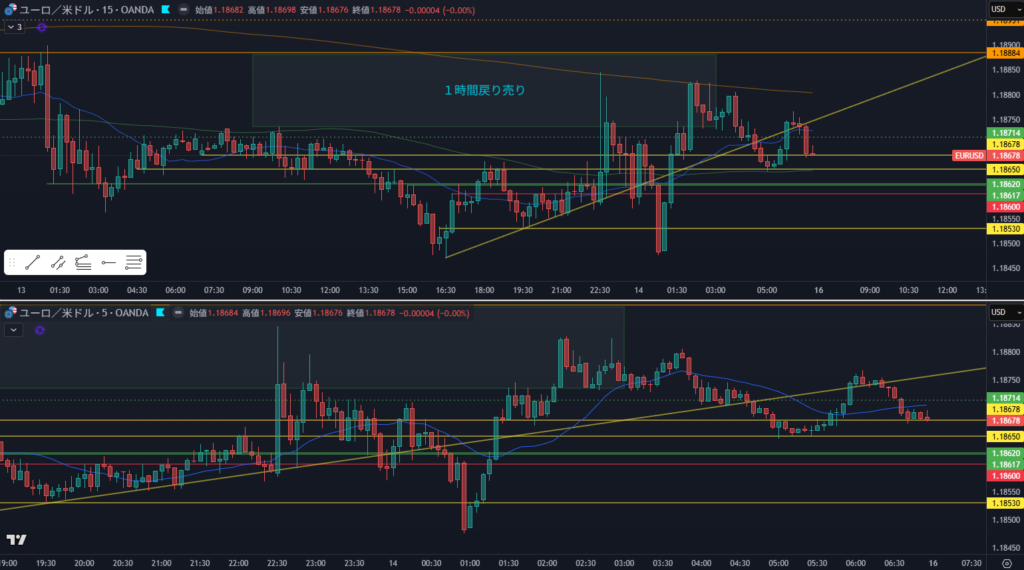Click the yellow 1.18530 price label in upper chart

[1003, 229]
